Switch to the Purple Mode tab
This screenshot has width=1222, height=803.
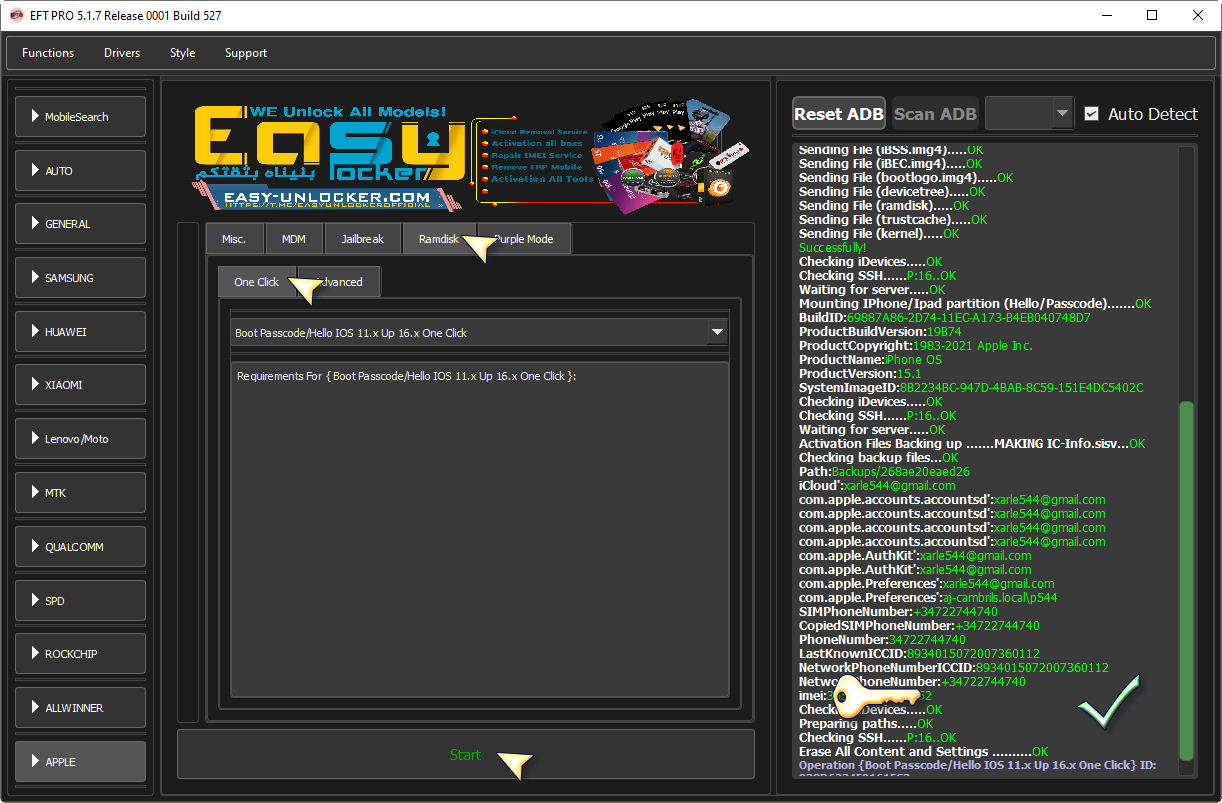pos(525,239)
